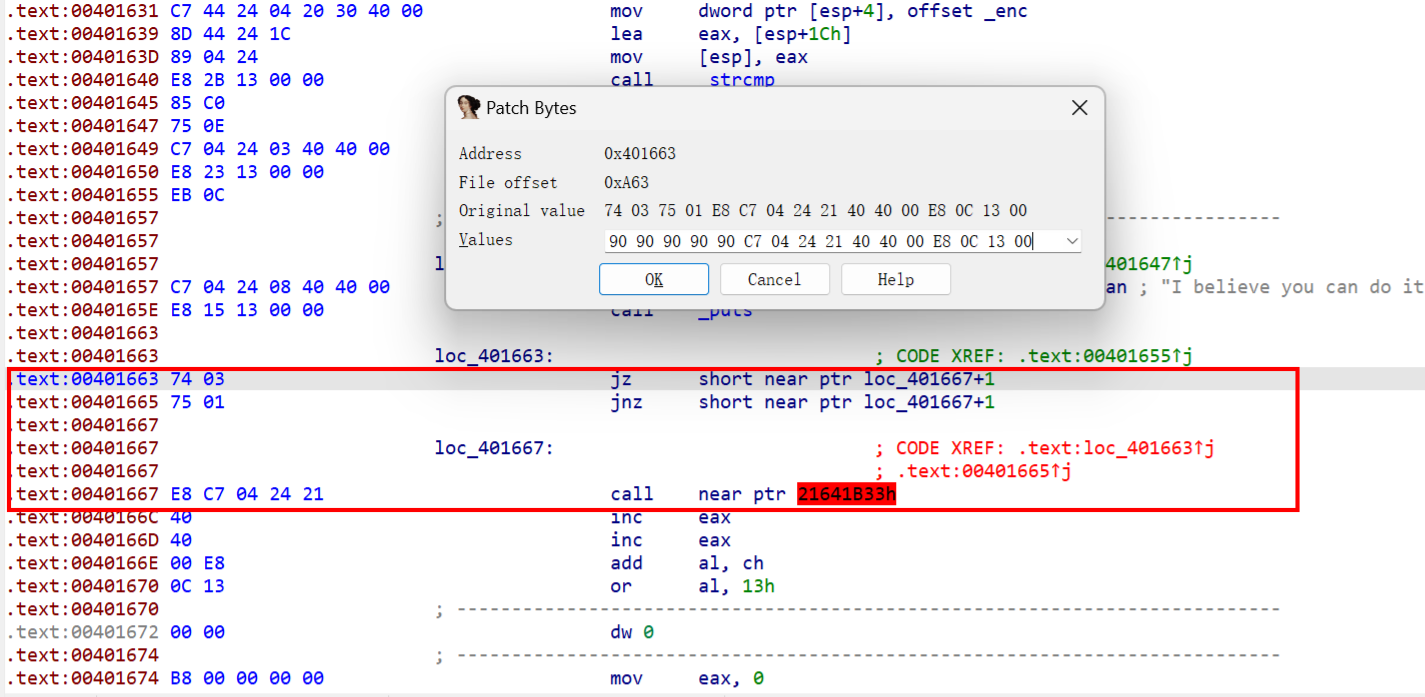The width and height of the screenshot is (1425, 697).
Task: Click the red highlighted 21641B33h call target
Action: [x=846, y=494]
